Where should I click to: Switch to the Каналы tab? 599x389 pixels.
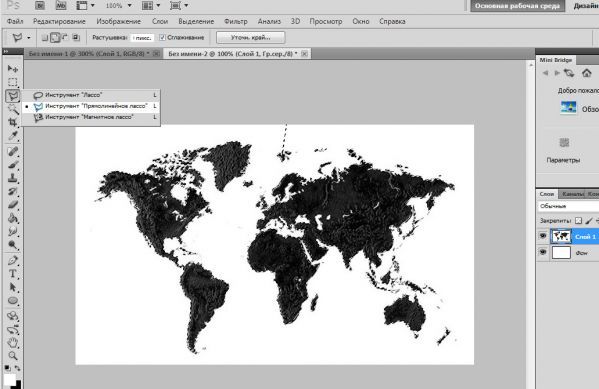[573, 194]
